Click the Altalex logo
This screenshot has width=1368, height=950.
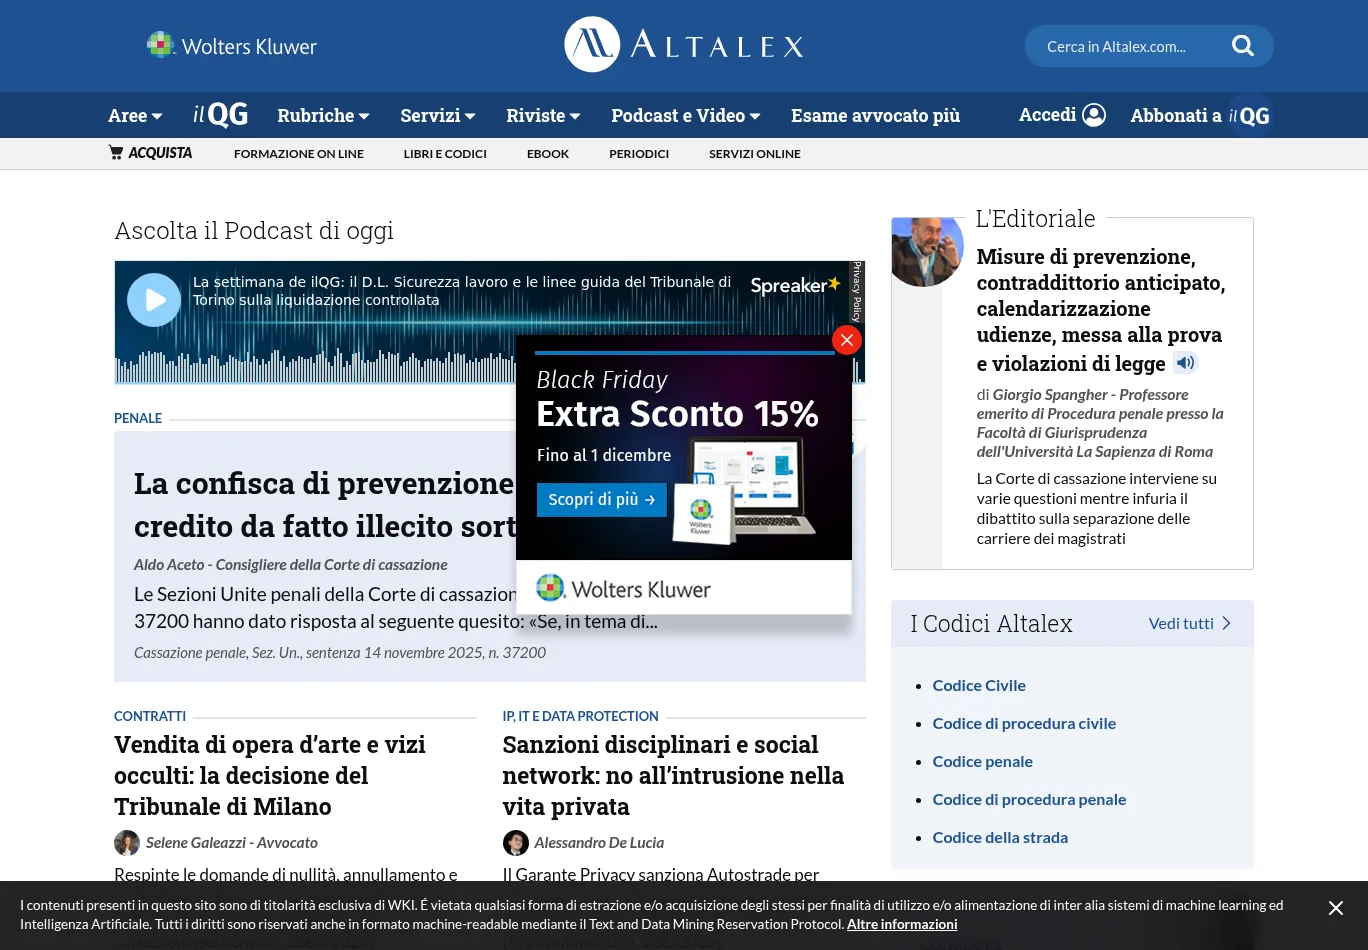coord(684,45)
